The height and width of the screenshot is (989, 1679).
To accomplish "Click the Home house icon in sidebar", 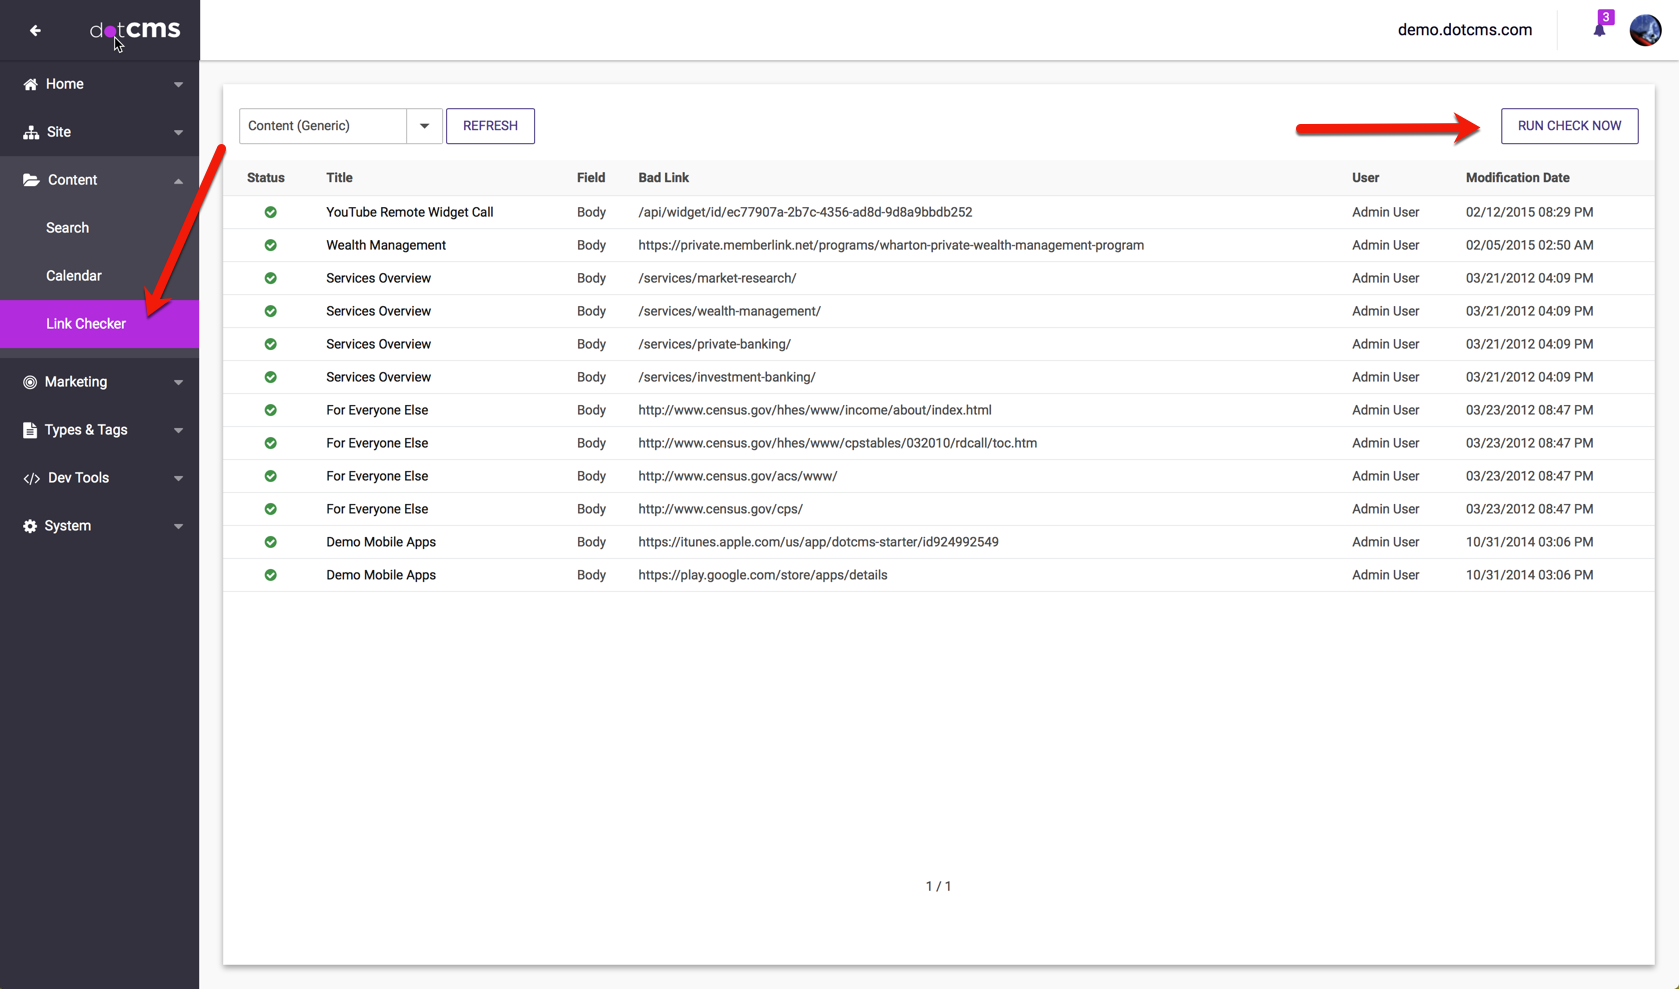I will click(x=30, y=84).
